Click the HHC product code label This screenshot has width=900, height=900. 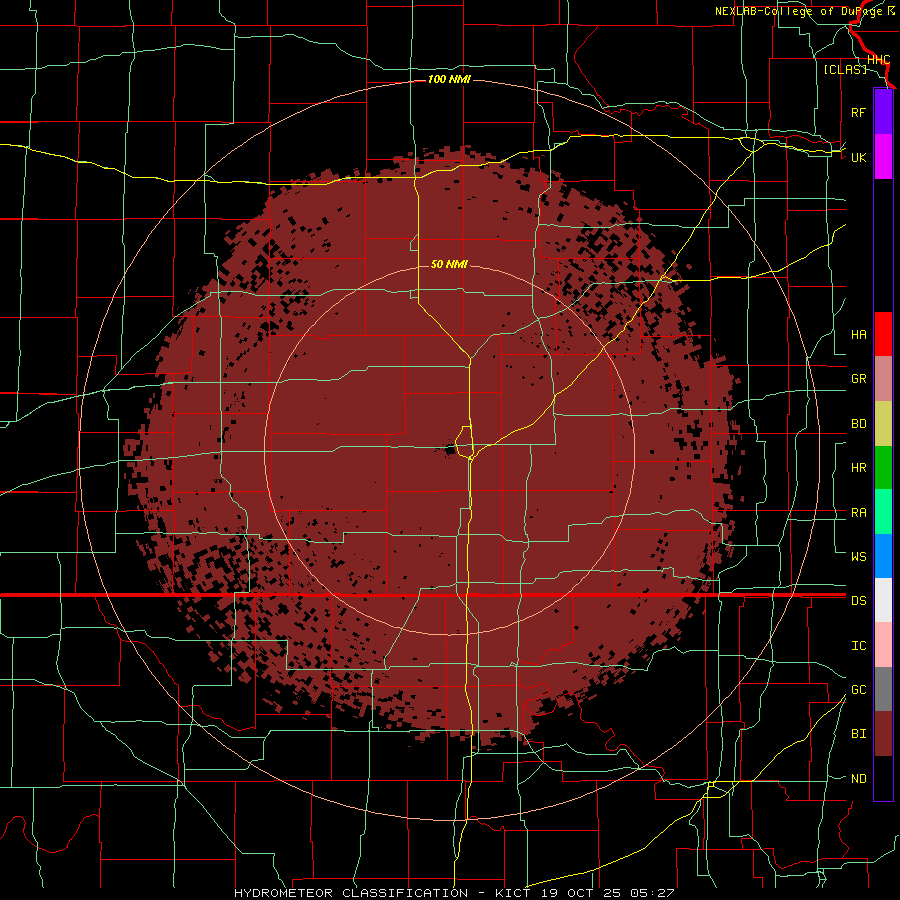(878, 60)
